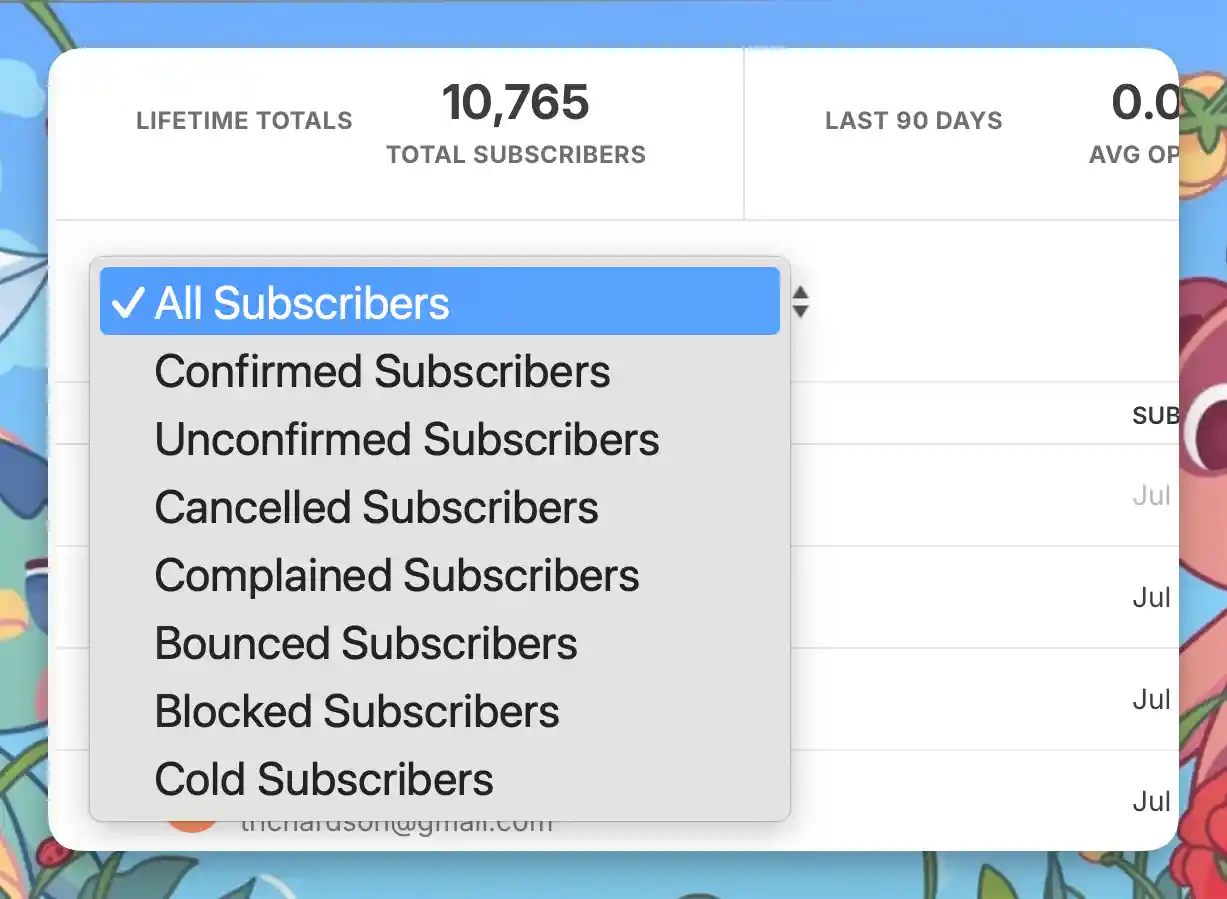Click the Lifetime Totals heading
1227x899 pixels.
pyautogui.click(x=244, y=122)
